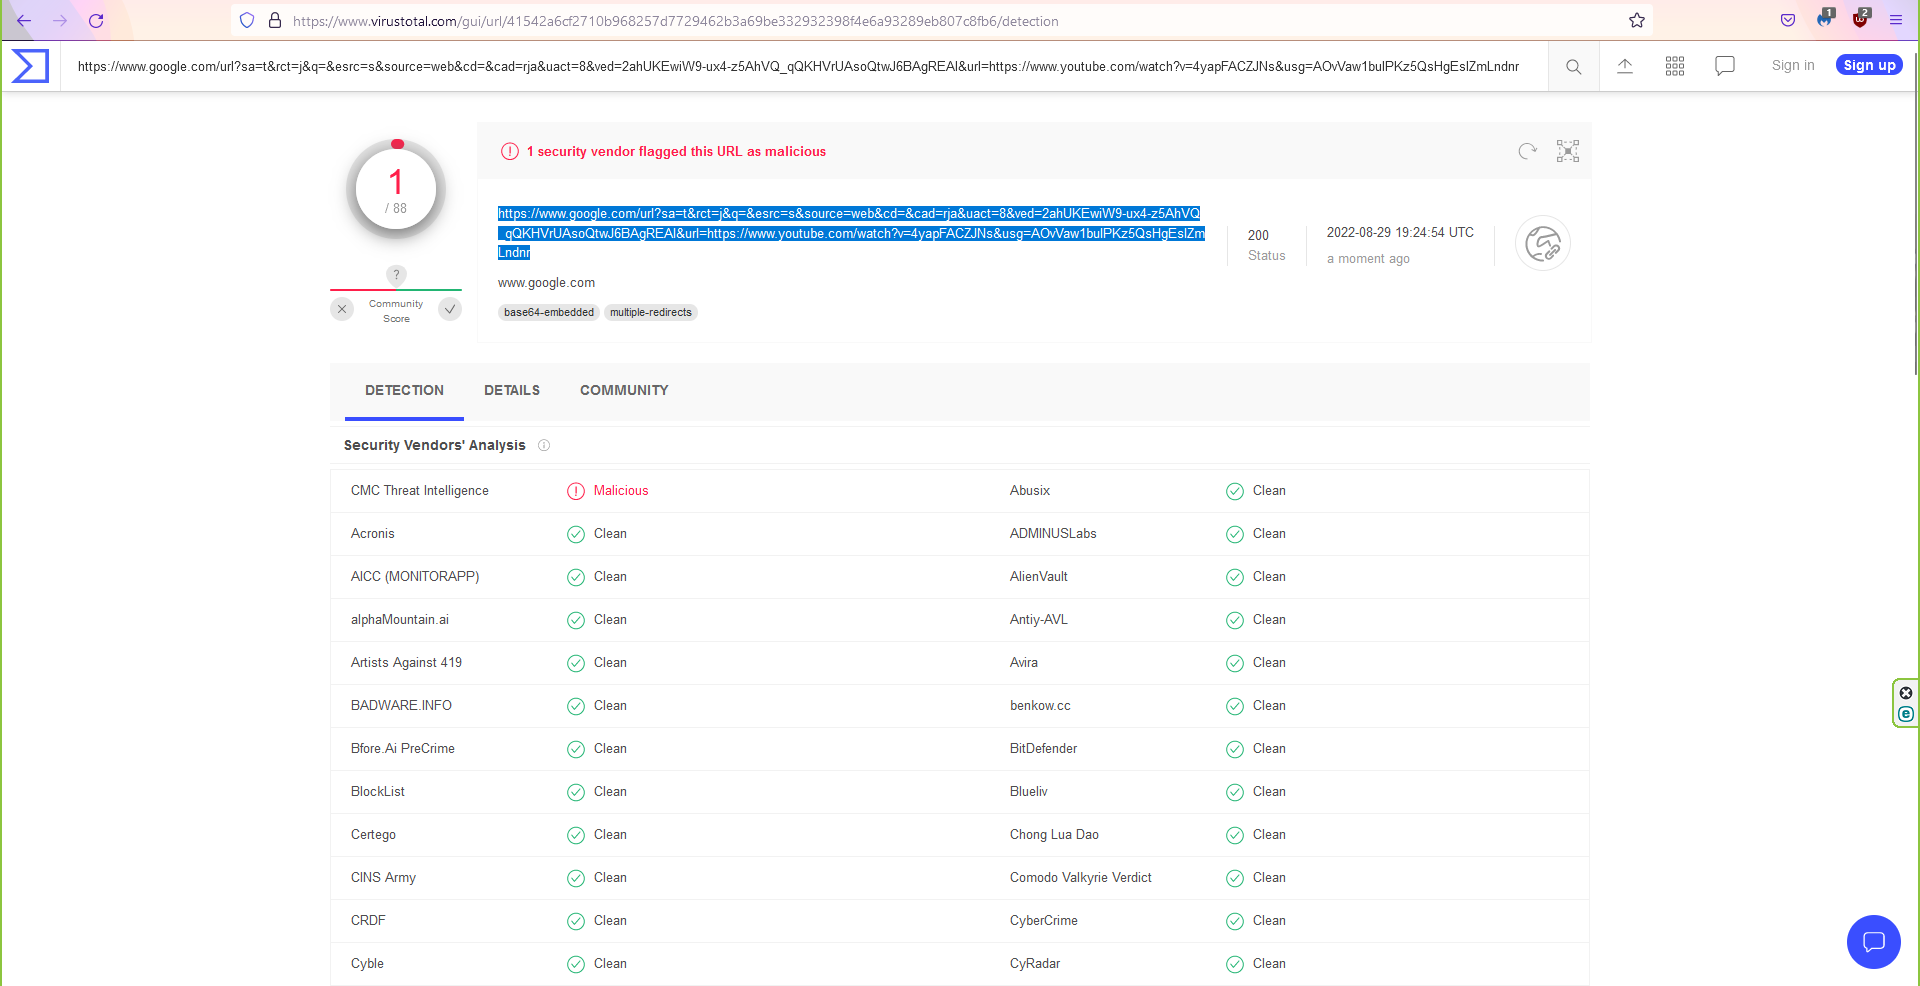The image size is (1920, 986).
Task: Click the CyRadar vendor name
Action: coord(1035,964)
